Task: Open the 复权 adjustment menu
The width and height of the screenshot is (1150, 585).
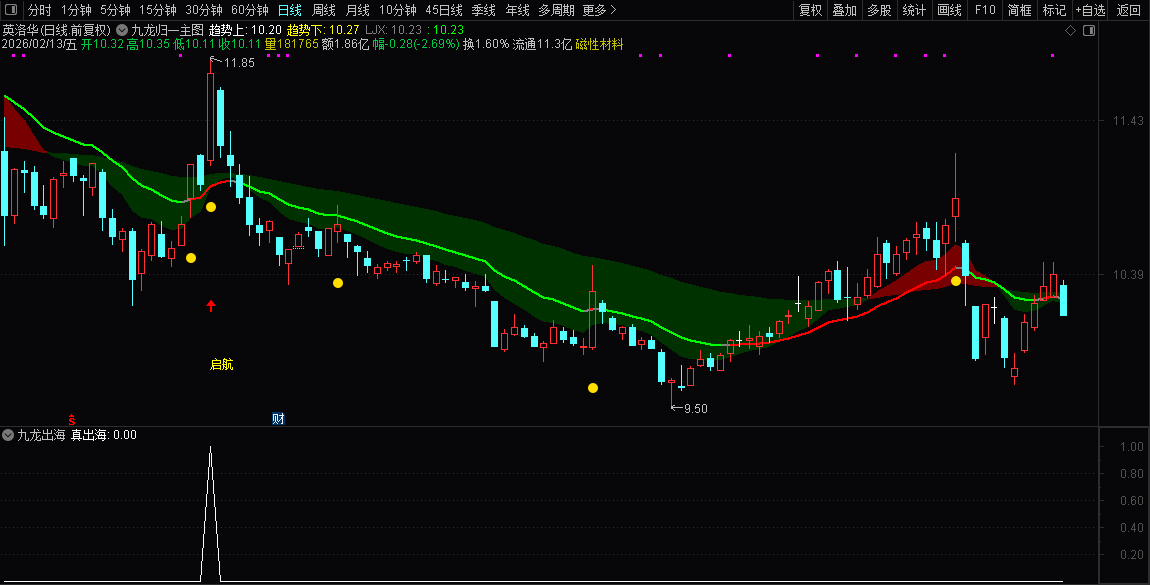Action: (810, 10)
